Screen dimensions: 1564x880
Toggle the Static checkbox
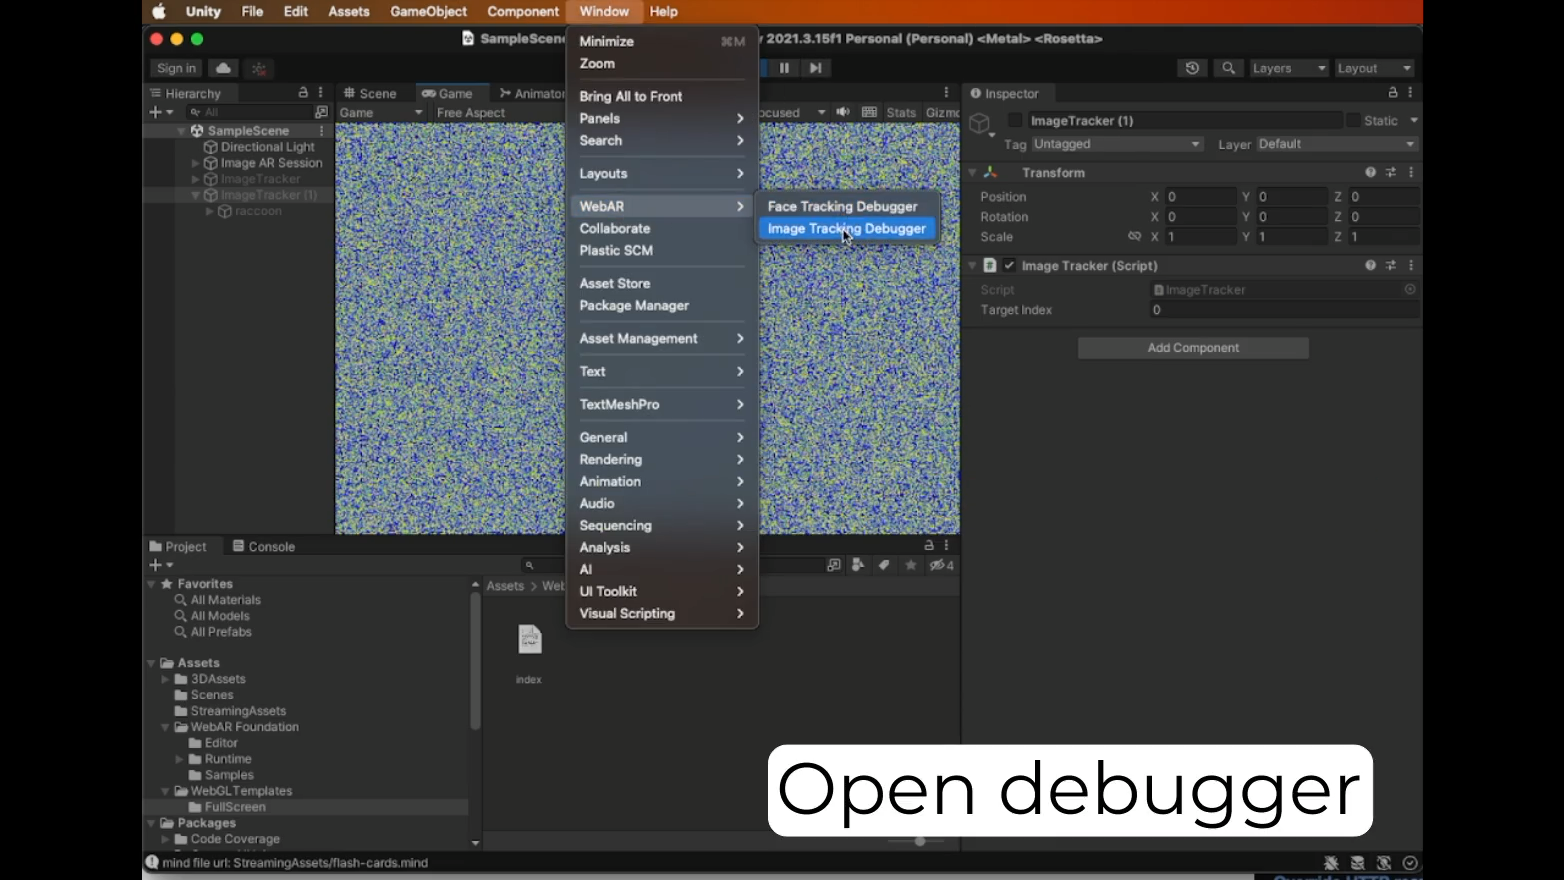(x=1353, y=120)
